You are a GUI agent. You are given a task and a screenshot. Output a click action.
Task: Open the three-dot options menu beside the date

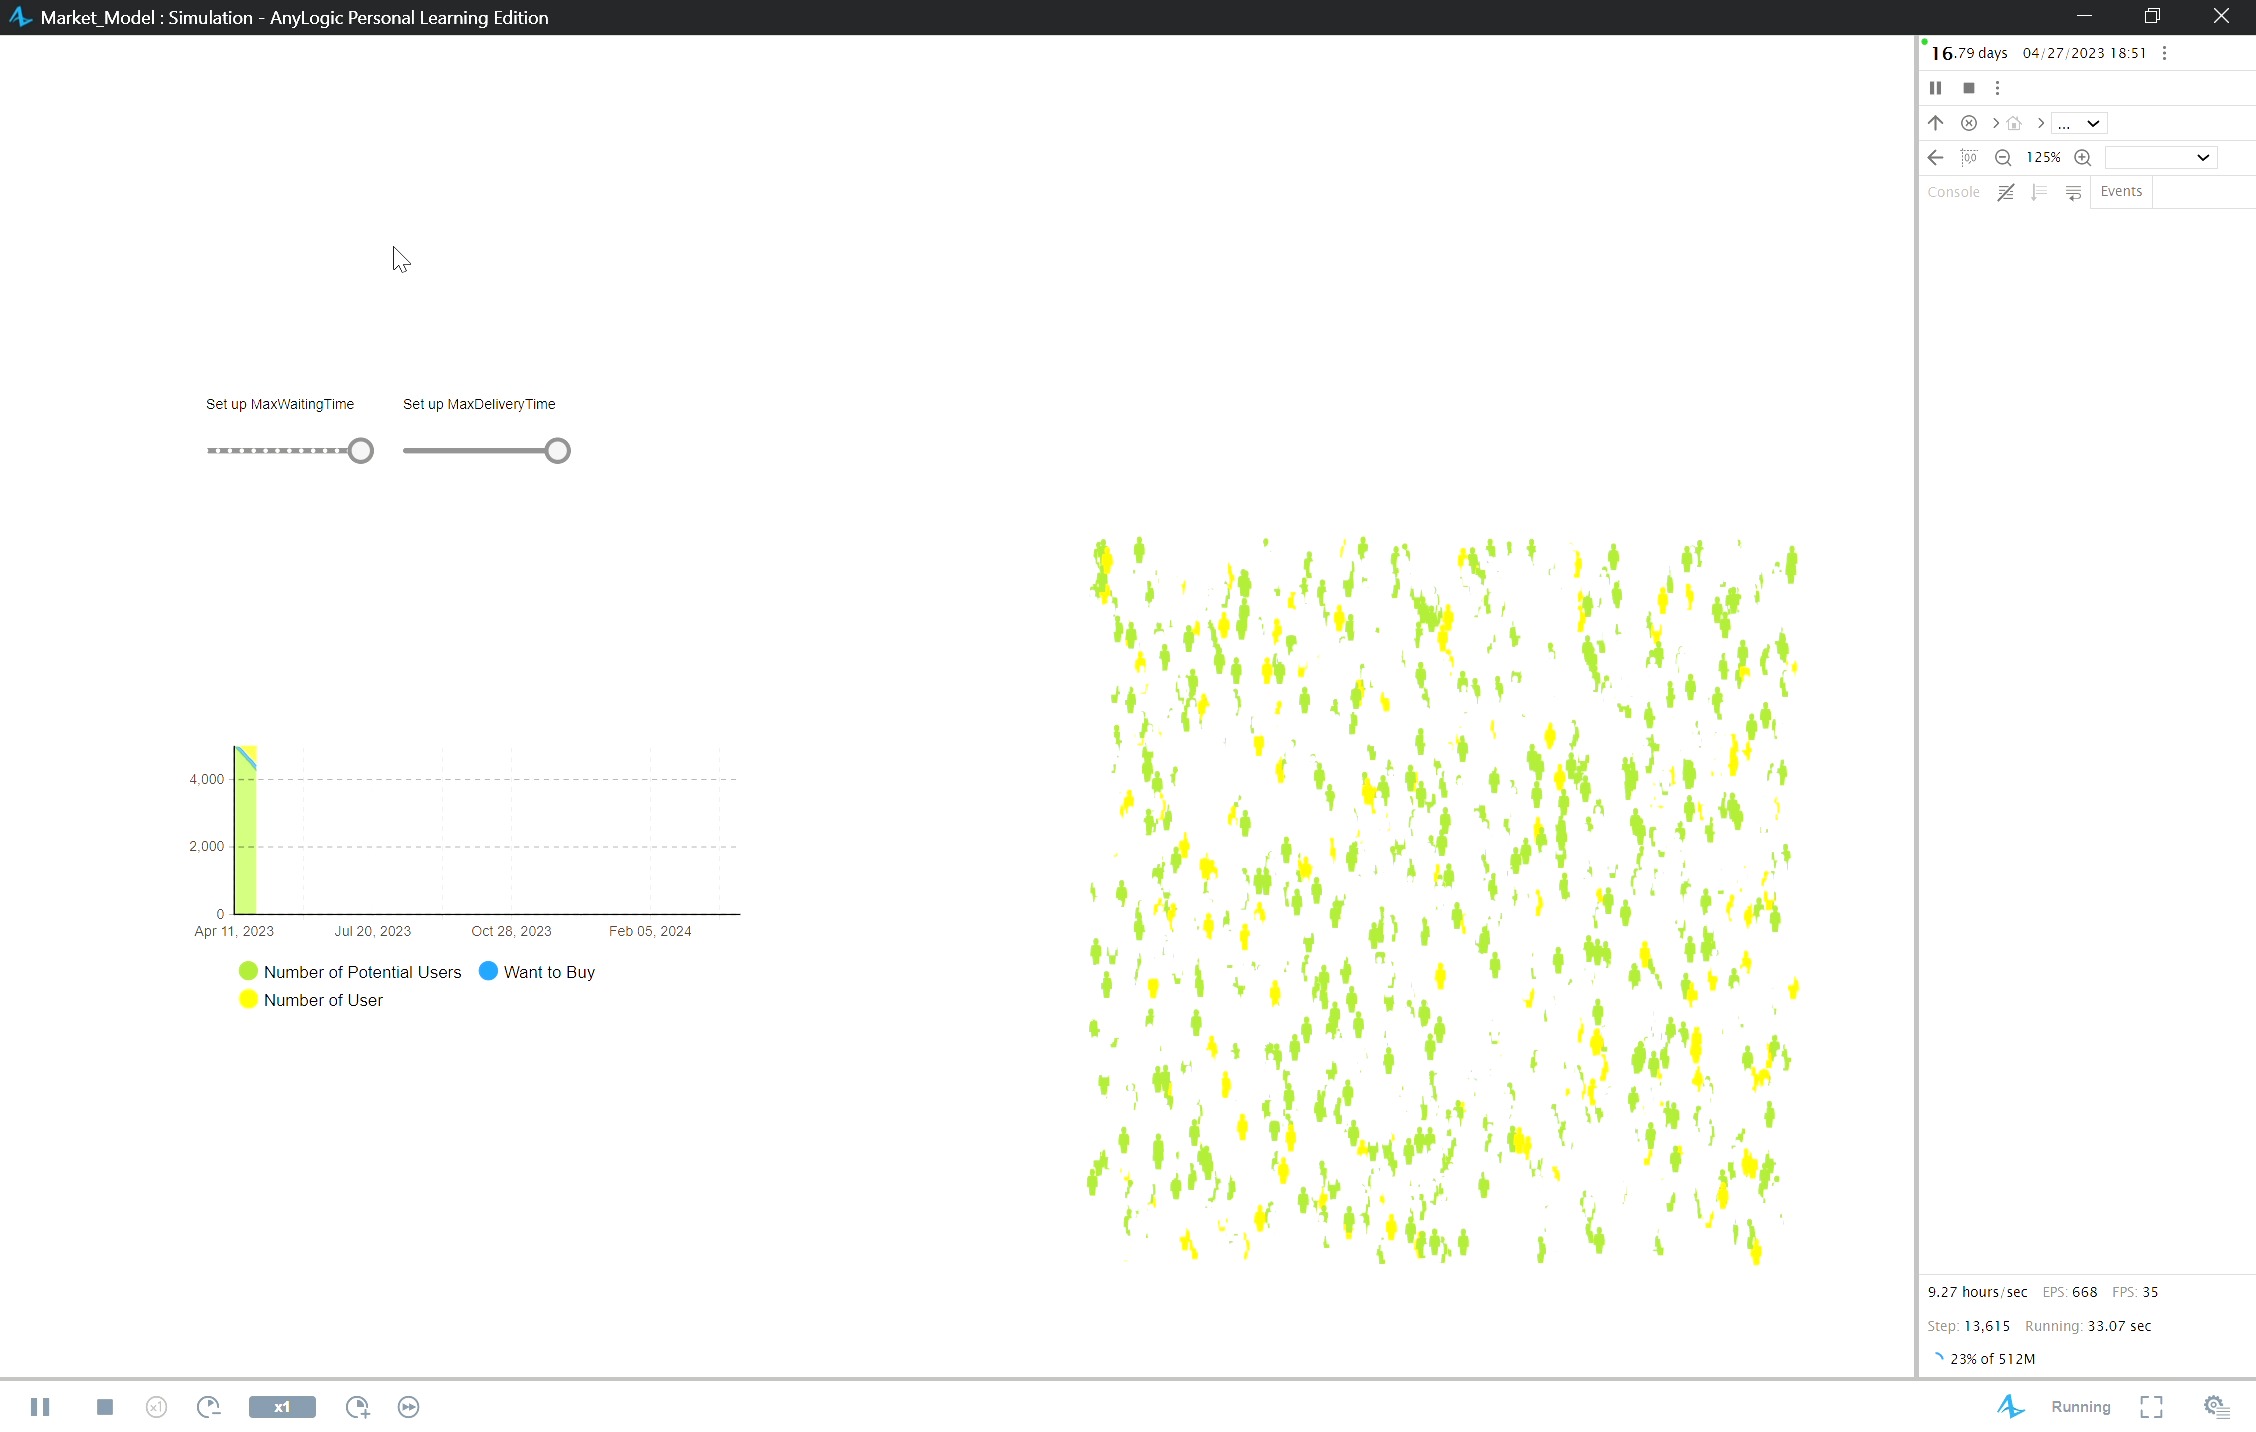(2164, 53)
